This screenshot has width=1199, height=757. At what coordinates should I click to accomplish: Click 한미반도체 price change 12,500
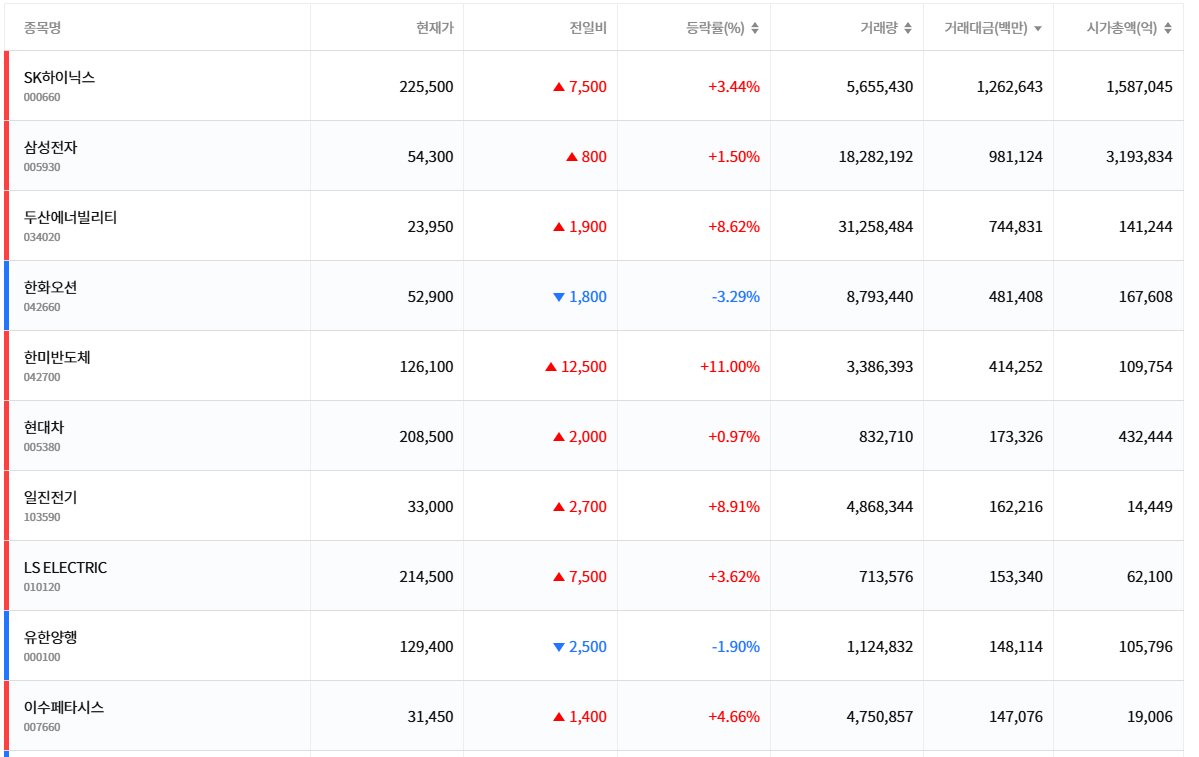click(x=576, y=367)
